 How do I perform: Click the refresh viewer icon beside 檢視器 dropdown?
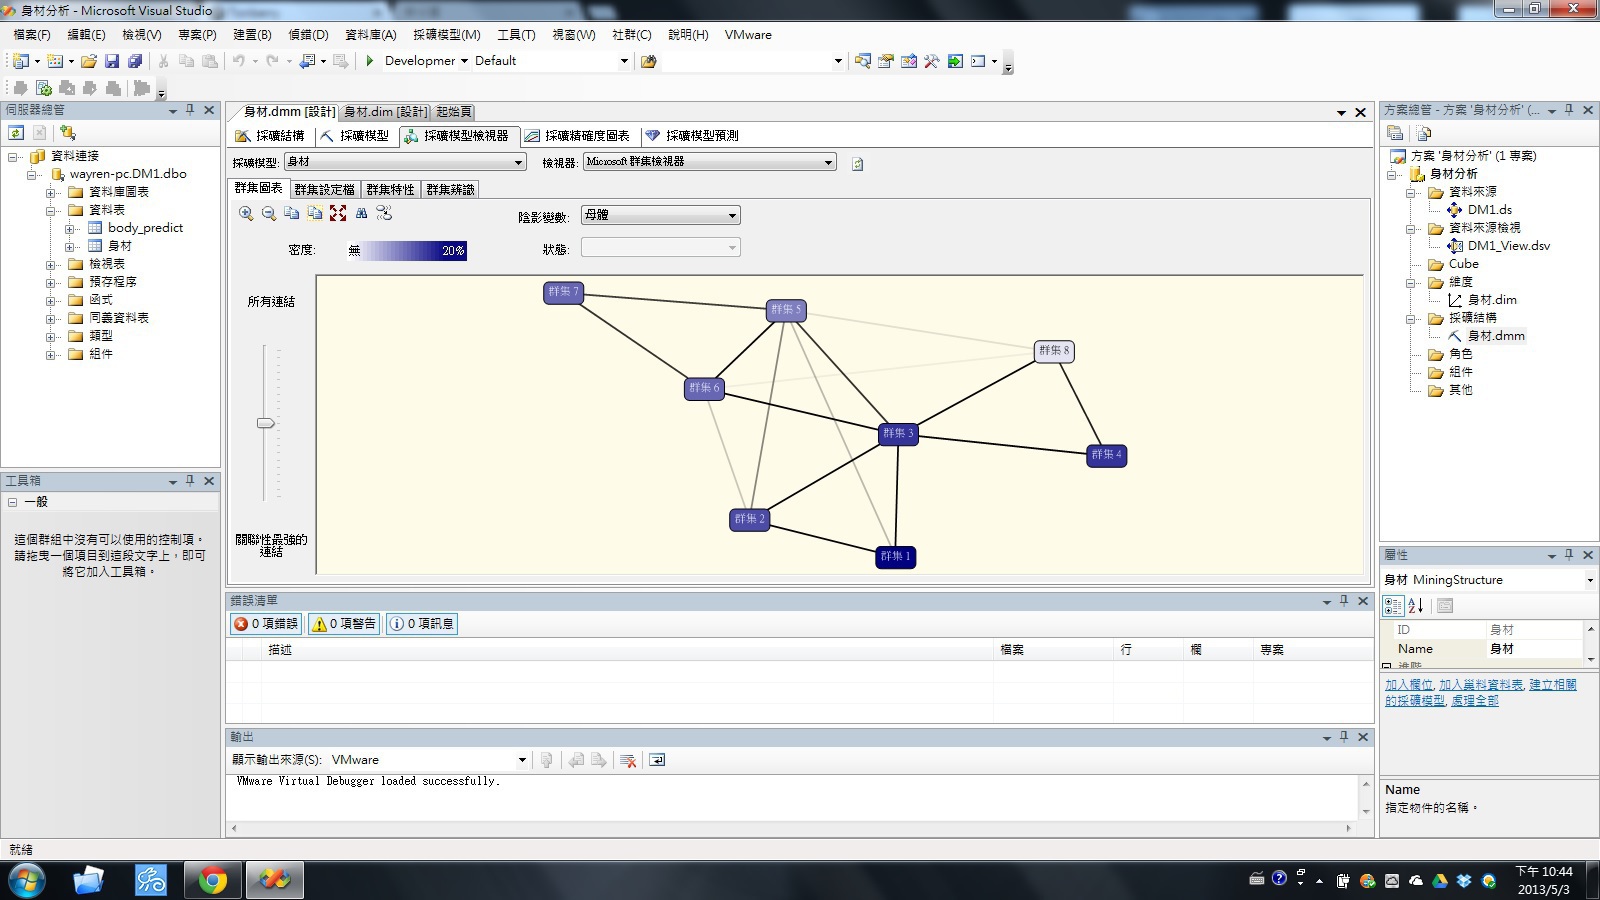pyautogui.click(x=857, y=164)
